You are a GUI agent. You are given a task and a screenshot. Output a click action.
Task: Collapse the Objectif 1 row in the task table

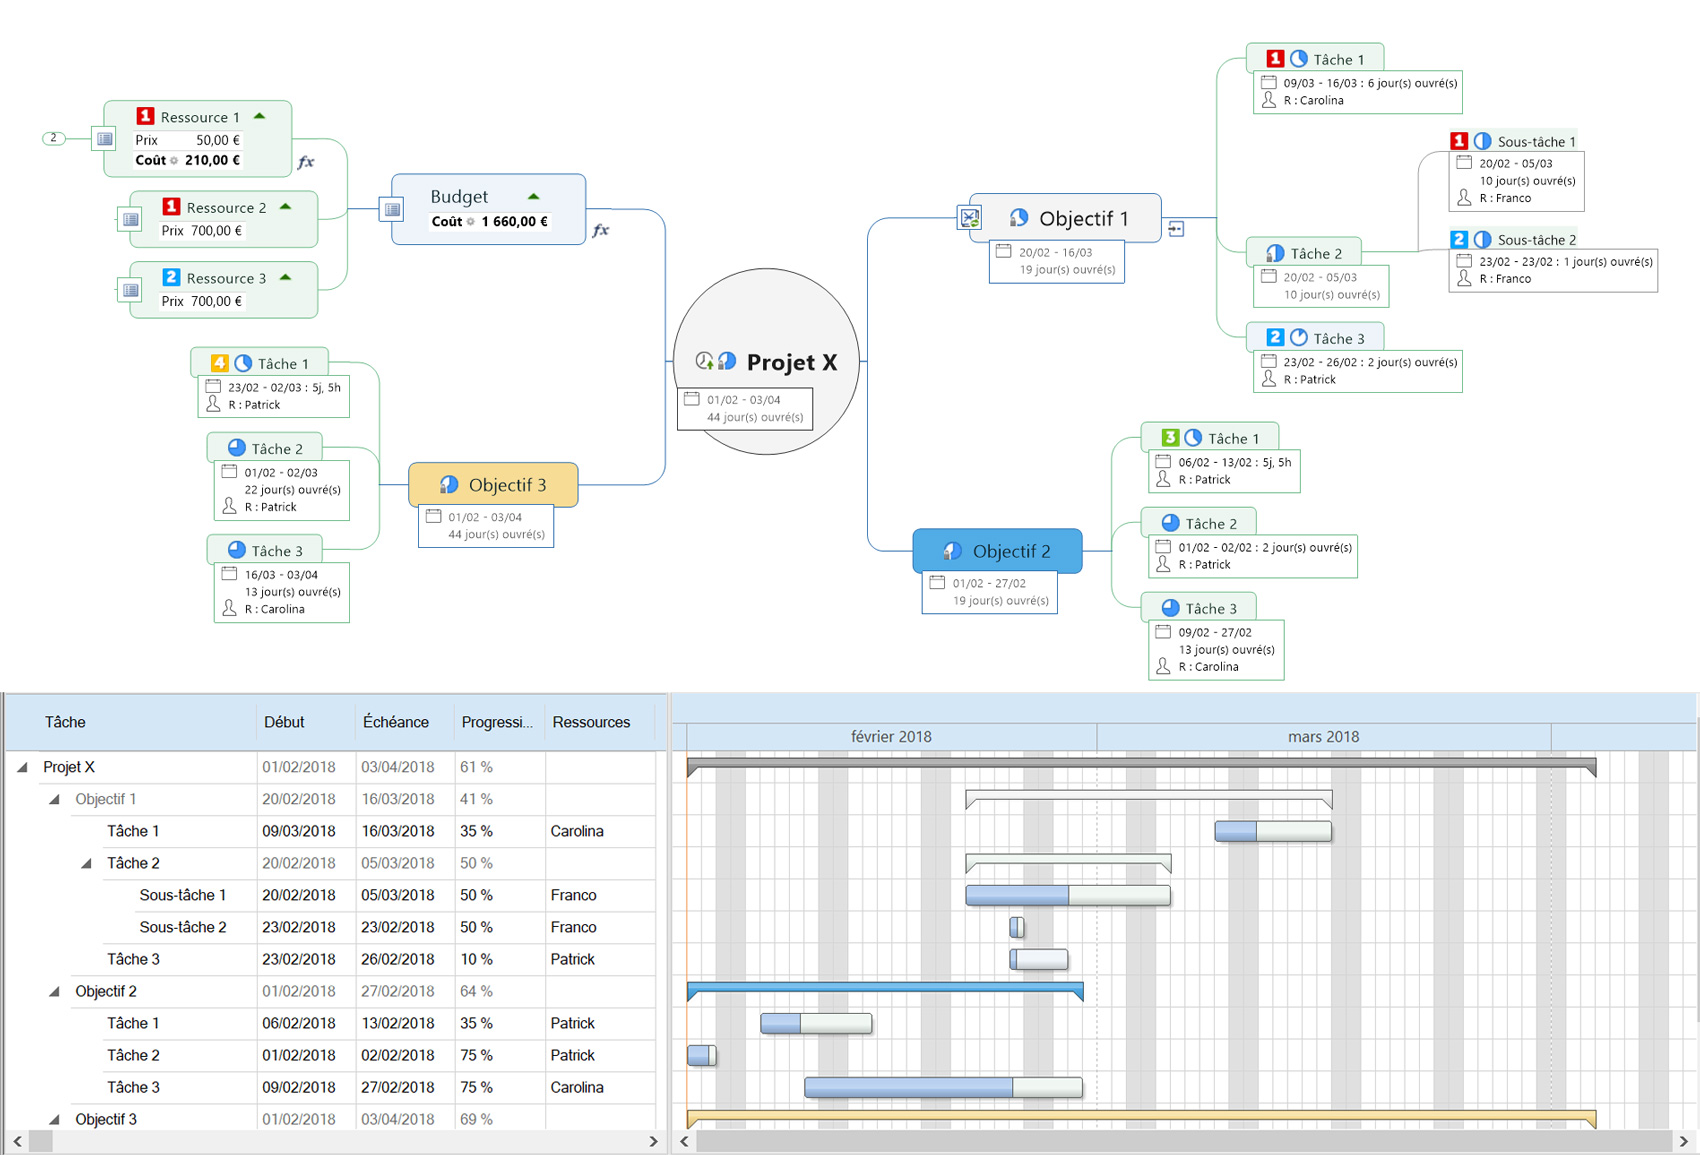(x=55, y=799)
